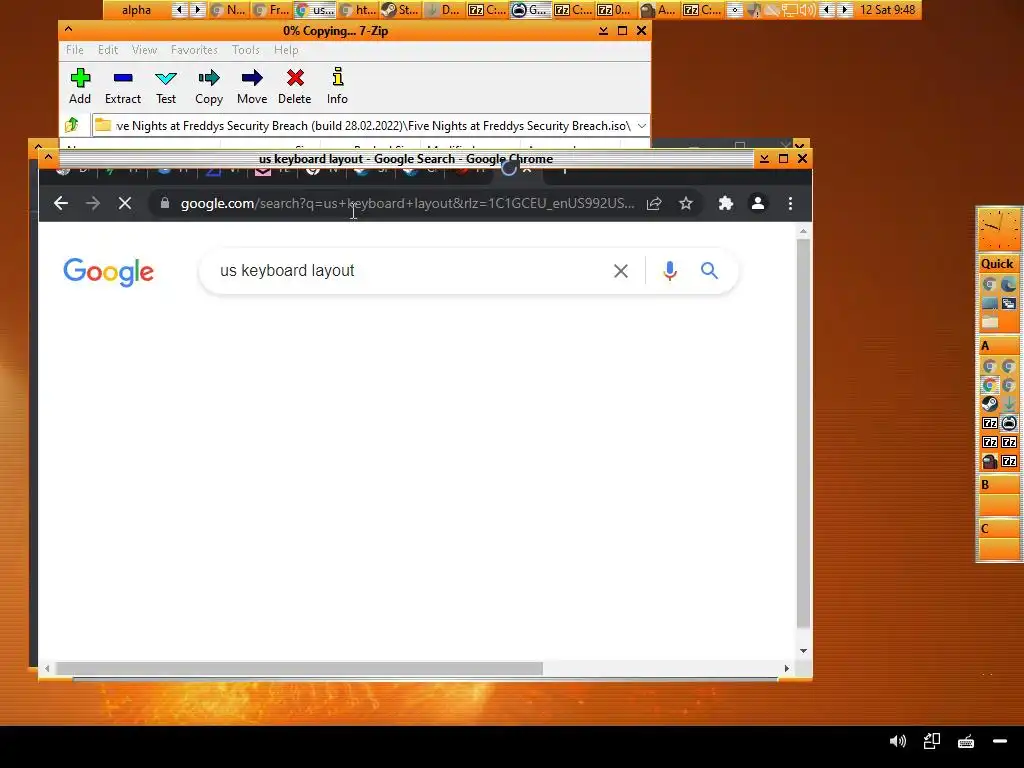
Task: Share this page from the address bar
Action: [654, 203]
